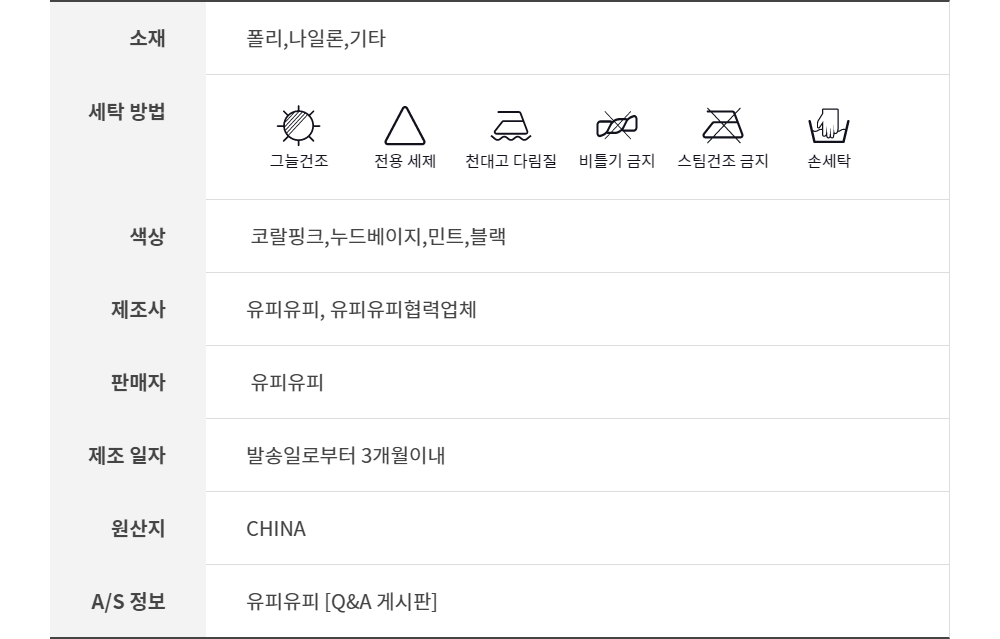Click the 스팀건조 금지 caption
The height and width of the screenshot is (639, 1000).
click(723, 161)
